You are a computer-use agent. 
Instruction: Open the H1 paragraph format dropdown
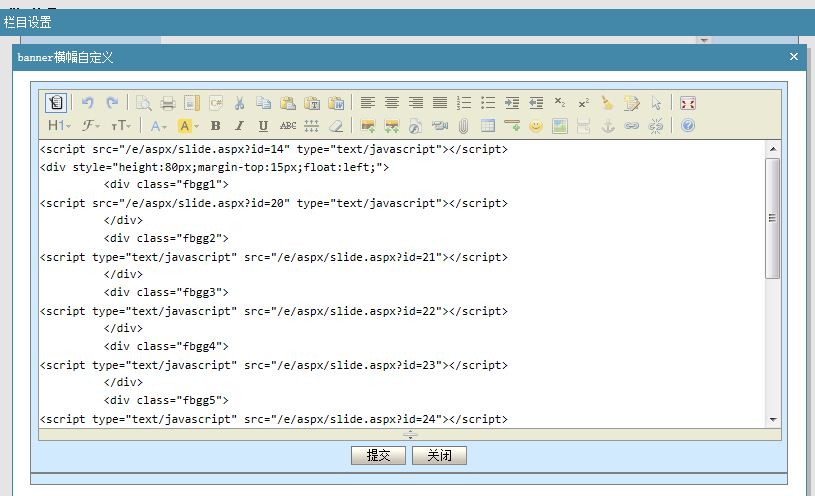point(59,126)
